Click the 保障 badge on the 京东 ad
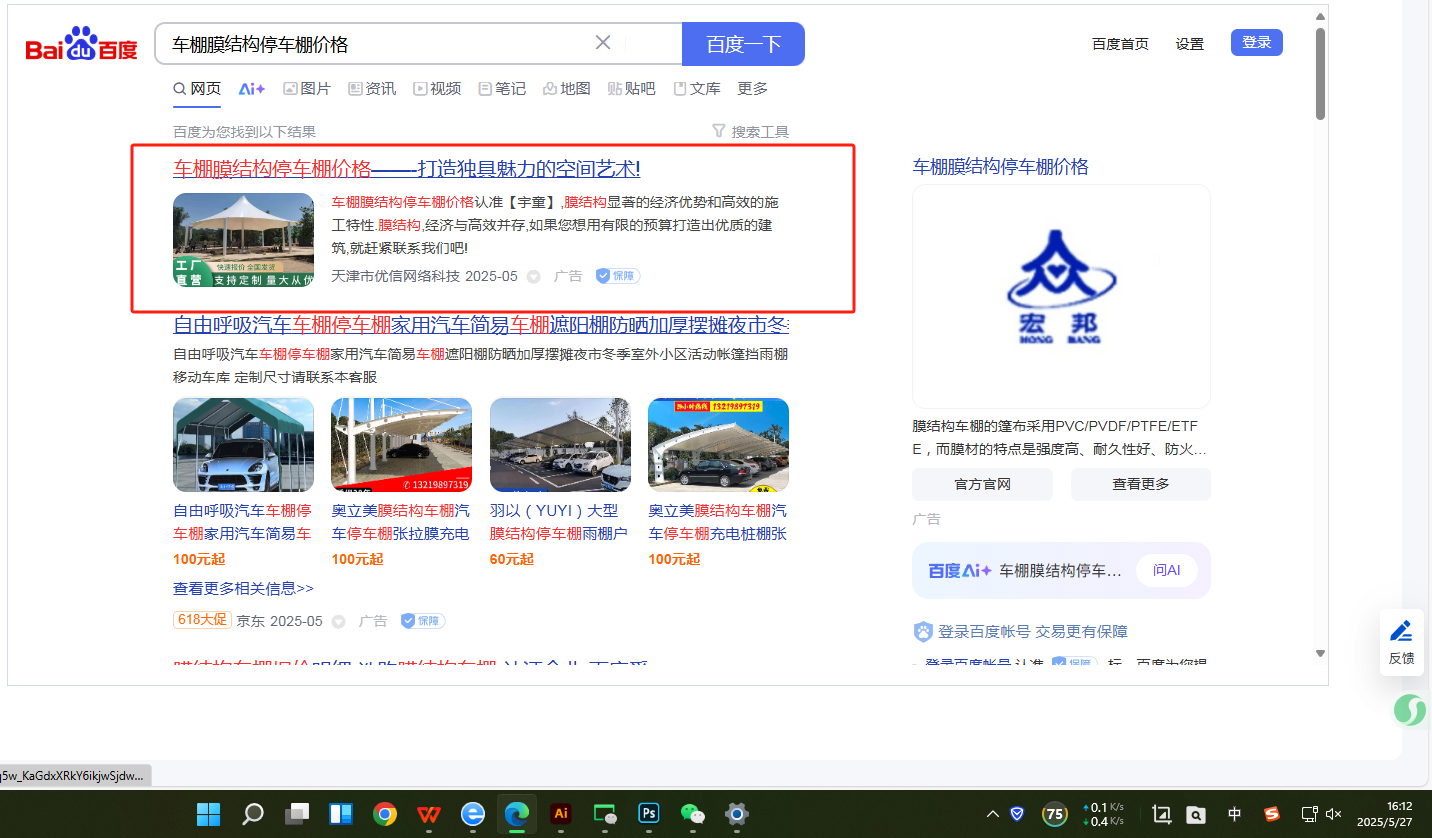 423,621
